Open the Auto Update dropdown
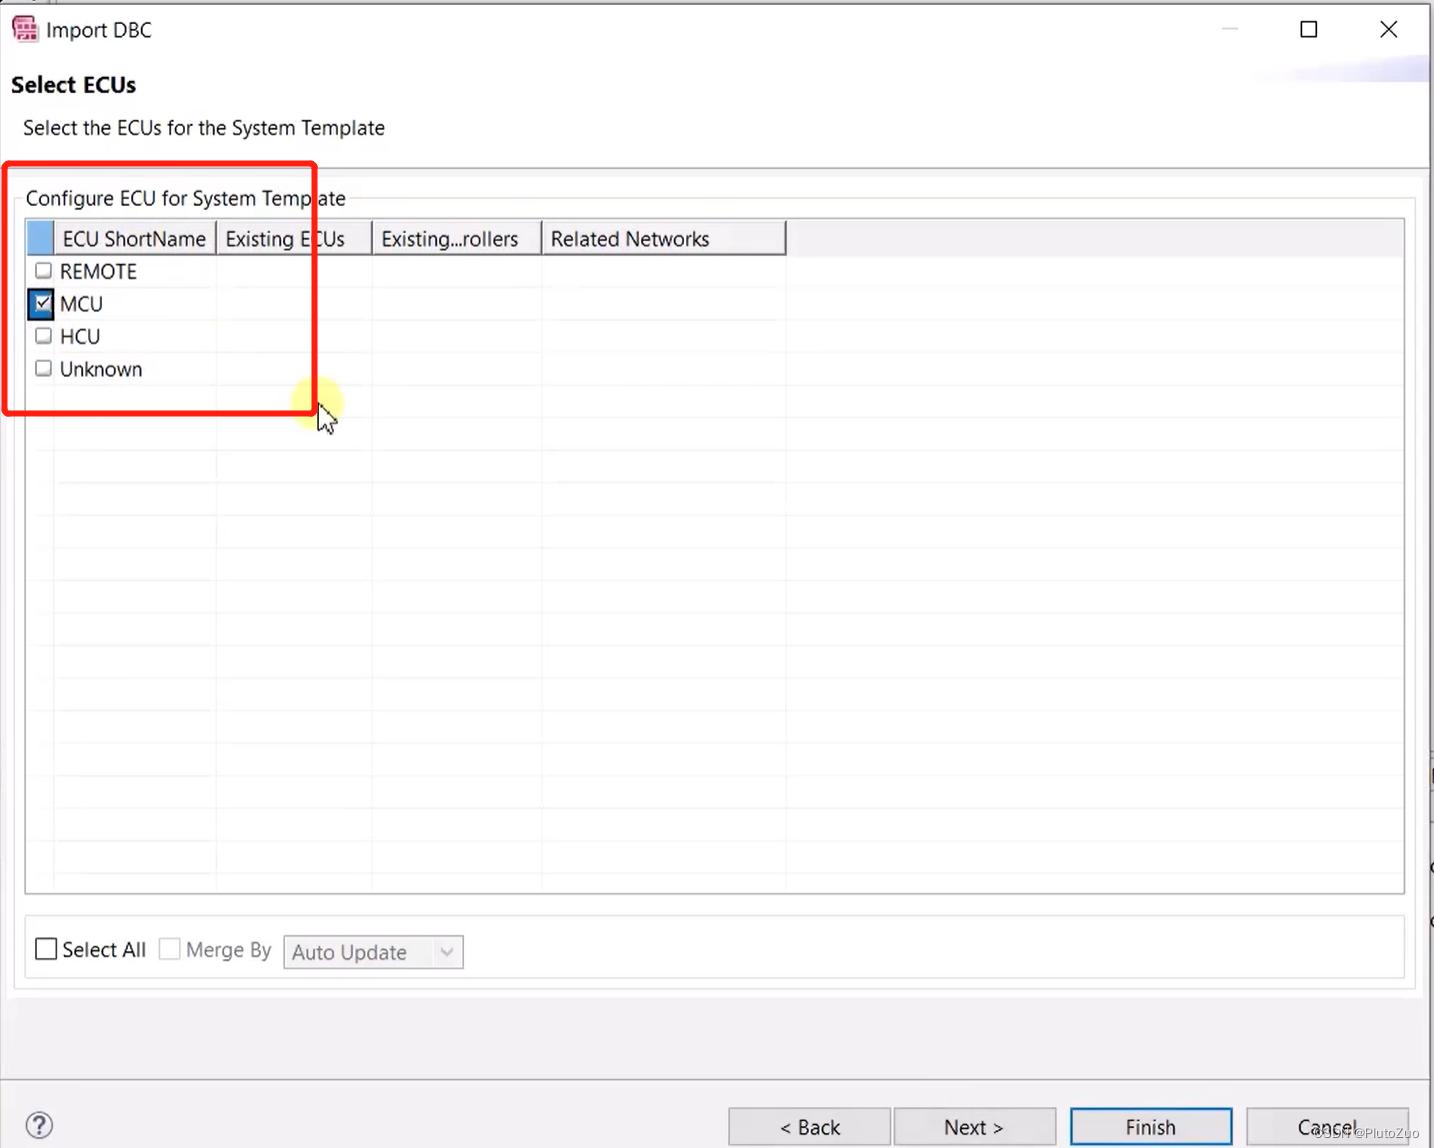The width and height of the screenshot is (1434, 1148). point(373,952)
